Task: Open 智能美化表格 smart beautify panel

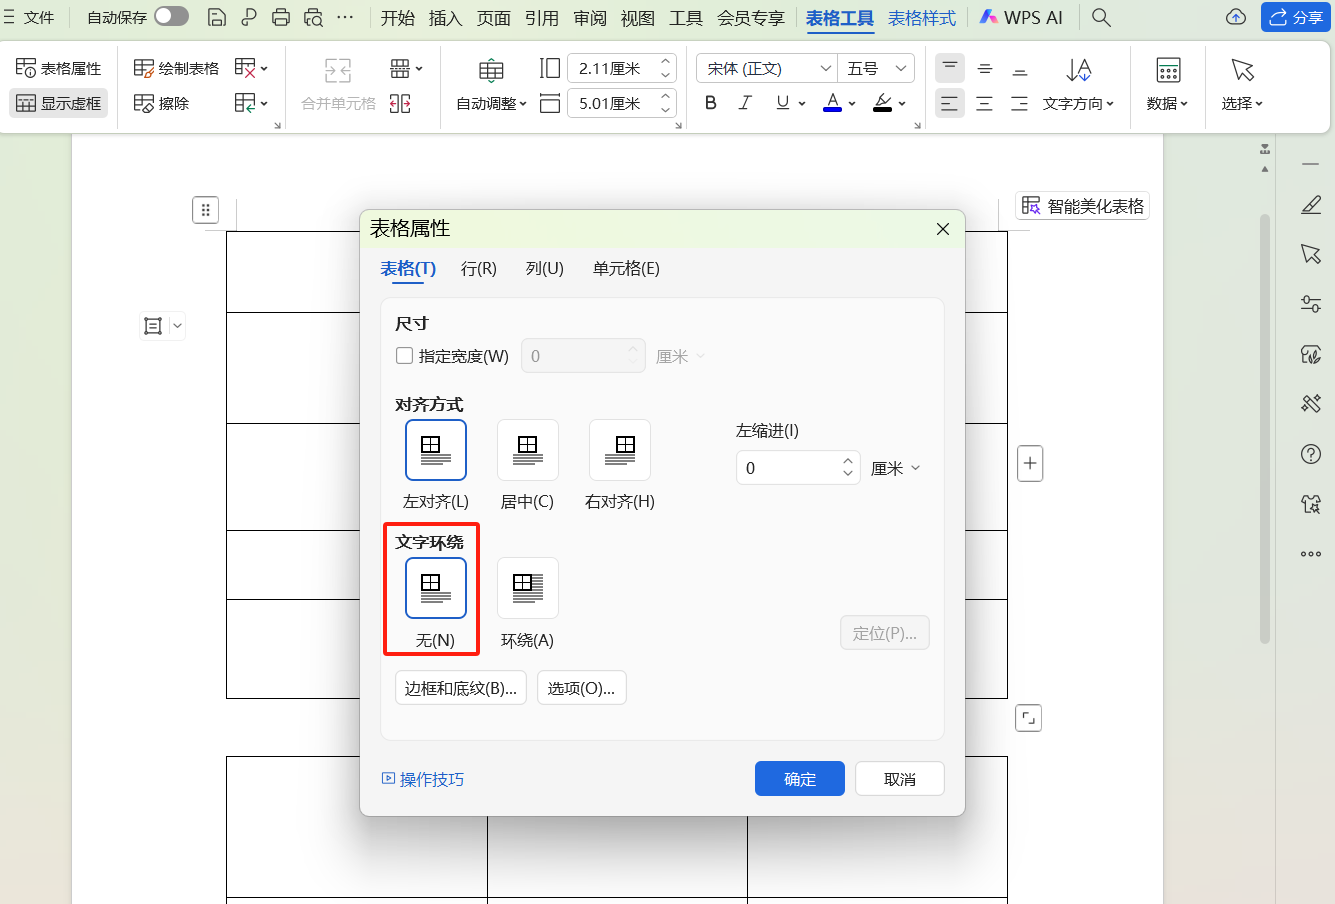Action: (1082, 205)
